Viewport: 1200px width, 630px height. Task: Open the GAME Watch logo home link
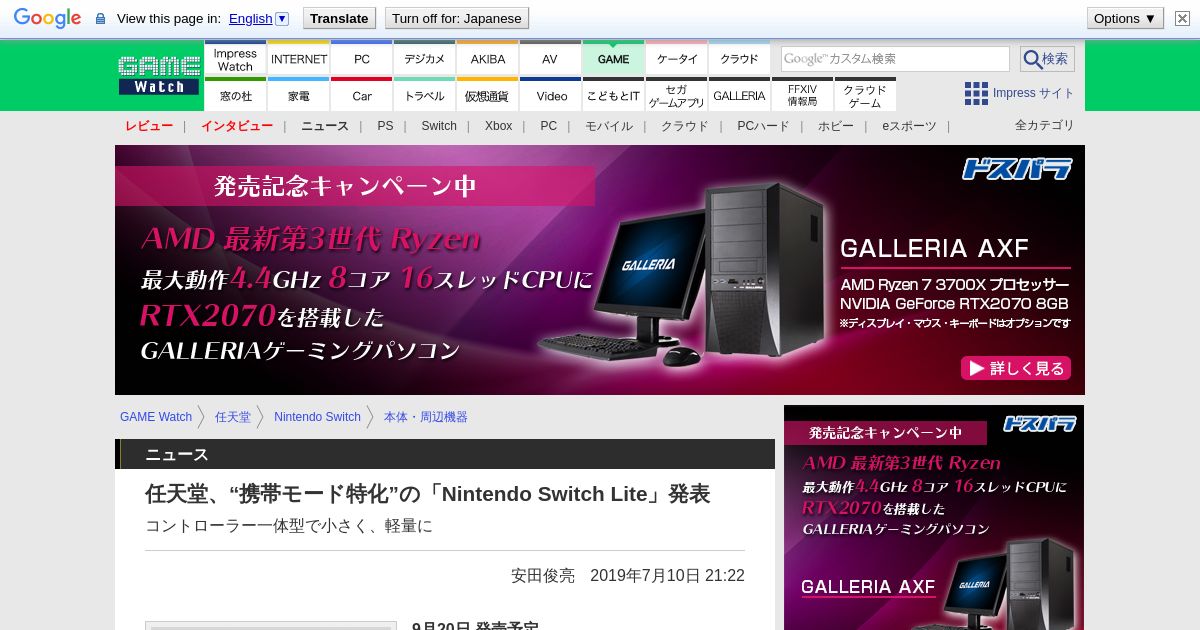[x=159, y=76]
